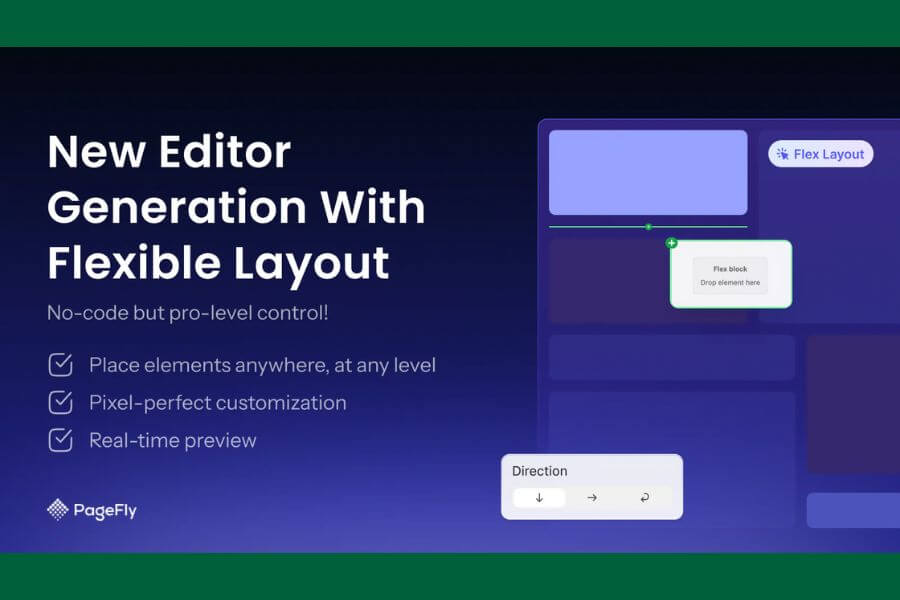This screenshot has width=900, height=600.
Task: Click the 'No-code but pro-level control!' subtitle
Action: (x=187, y=313)
